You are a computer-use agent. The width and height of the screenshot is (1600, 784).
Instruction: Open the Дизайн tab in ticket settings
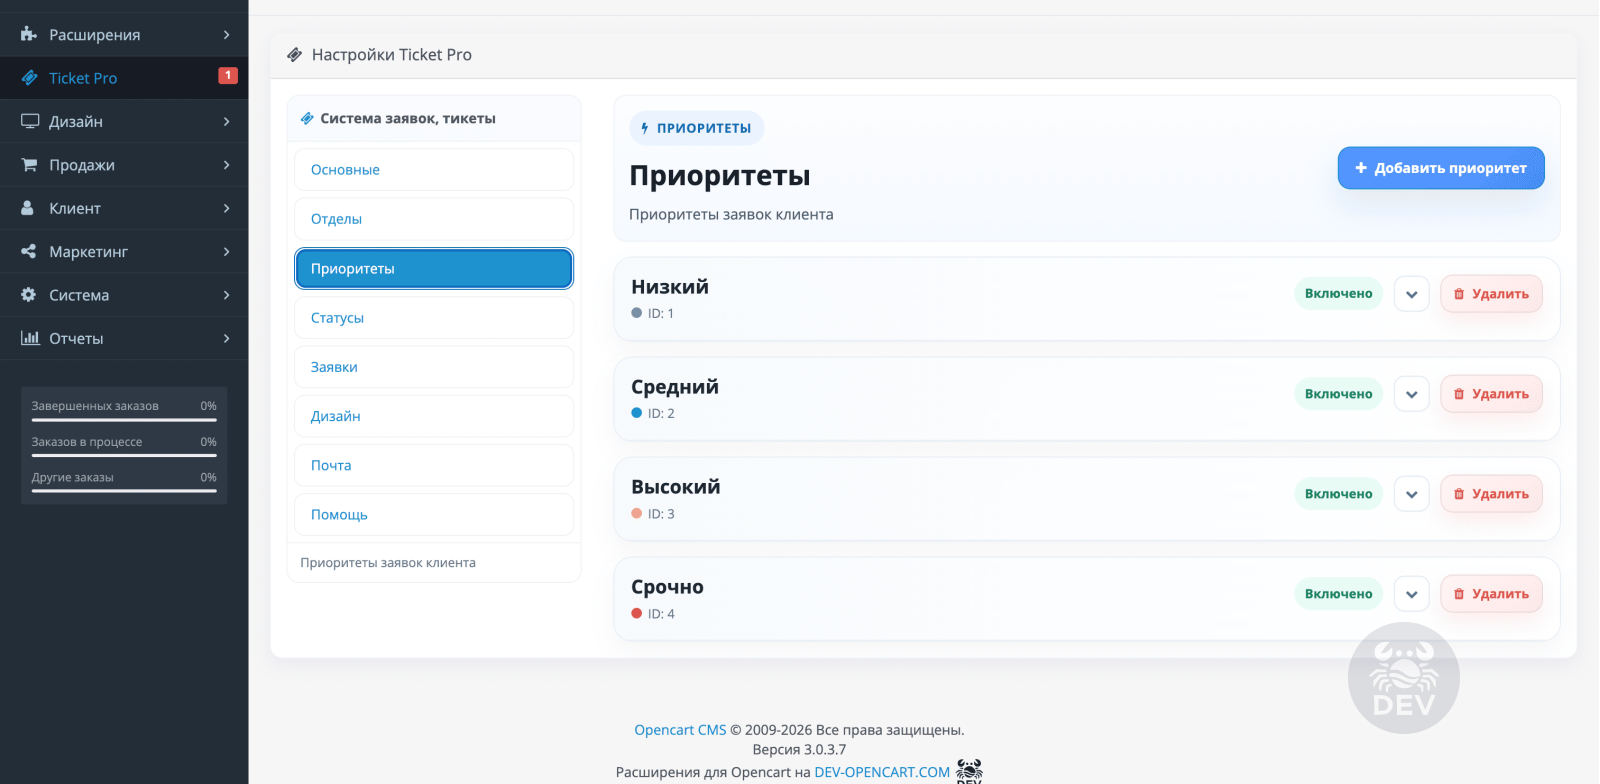434,416
